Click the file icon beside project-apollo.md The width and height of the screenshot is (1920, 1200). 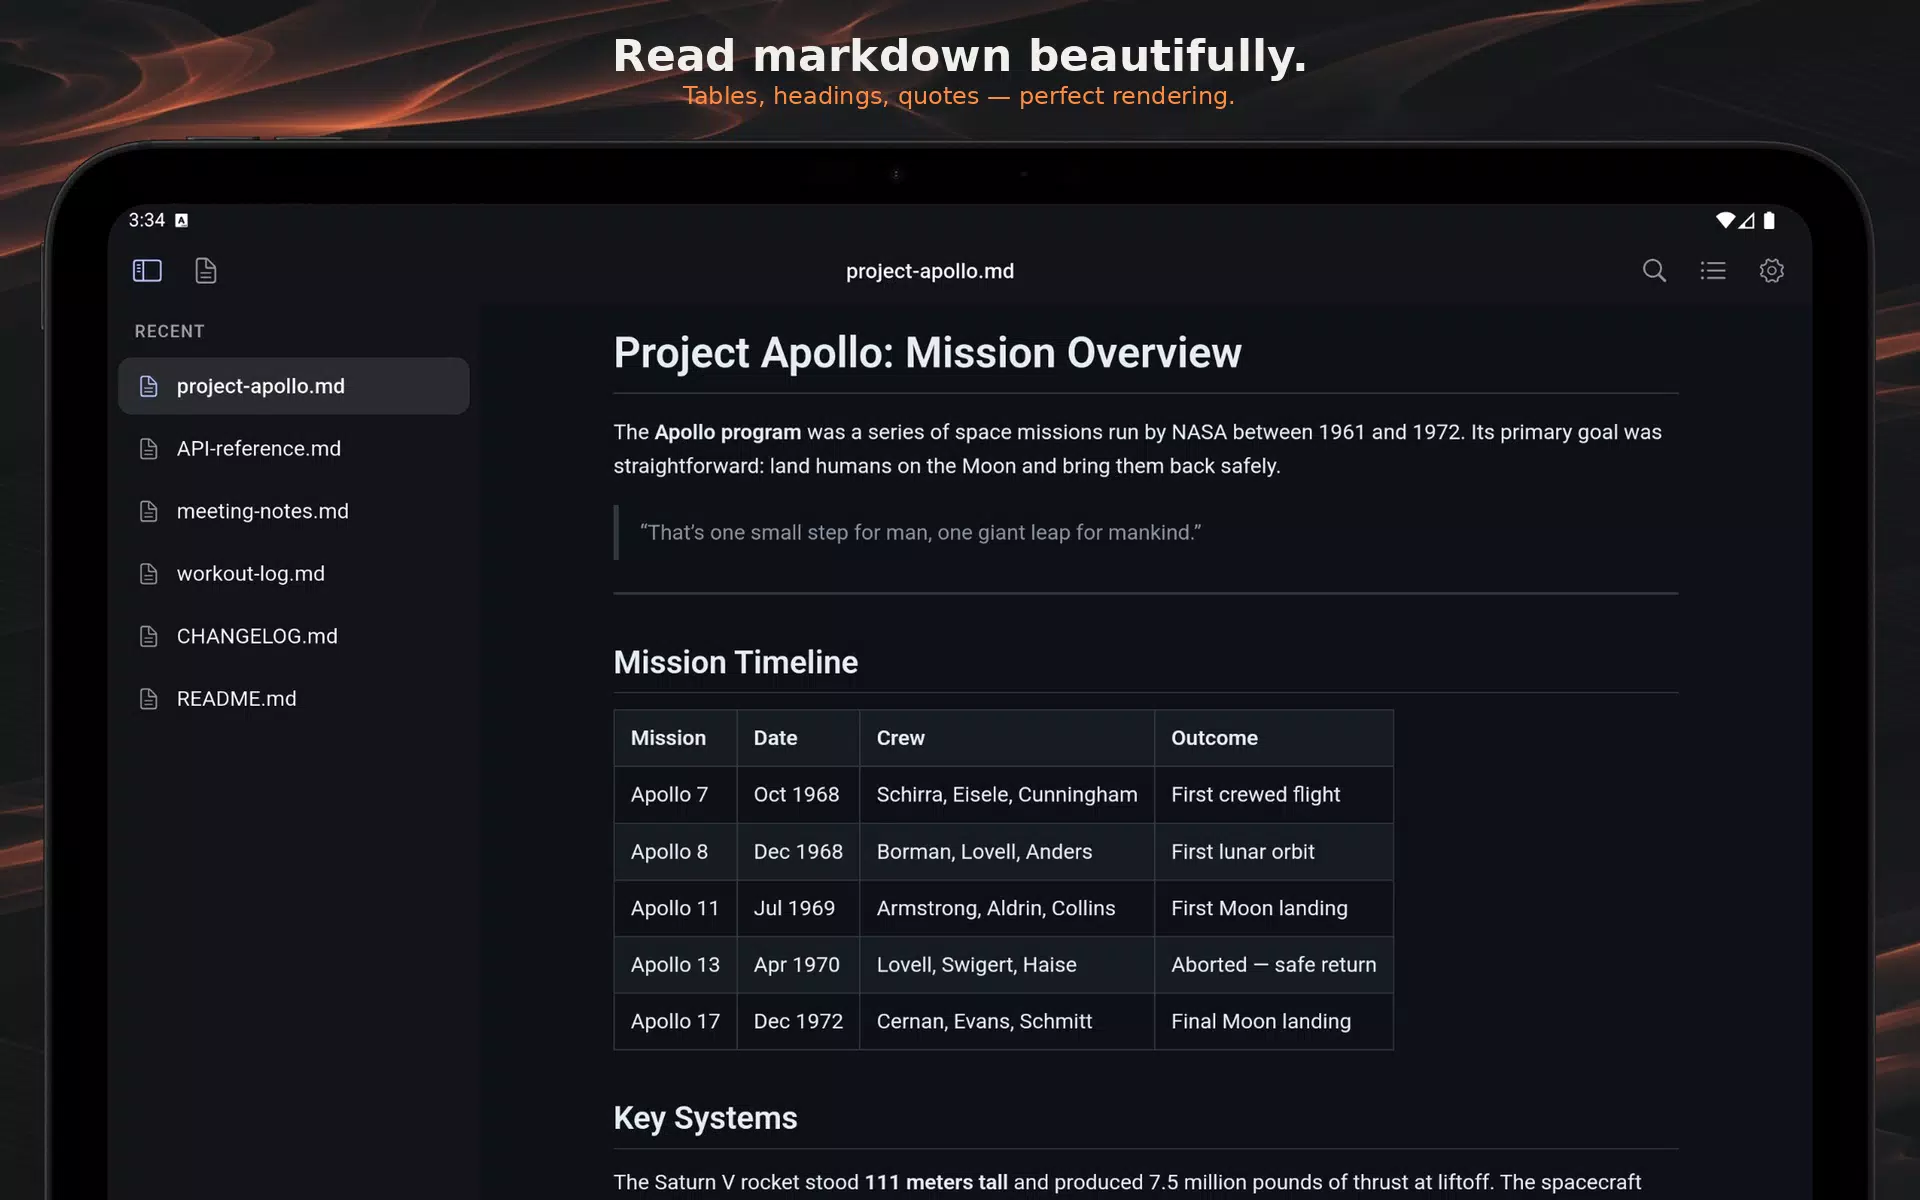coord(149,386)
